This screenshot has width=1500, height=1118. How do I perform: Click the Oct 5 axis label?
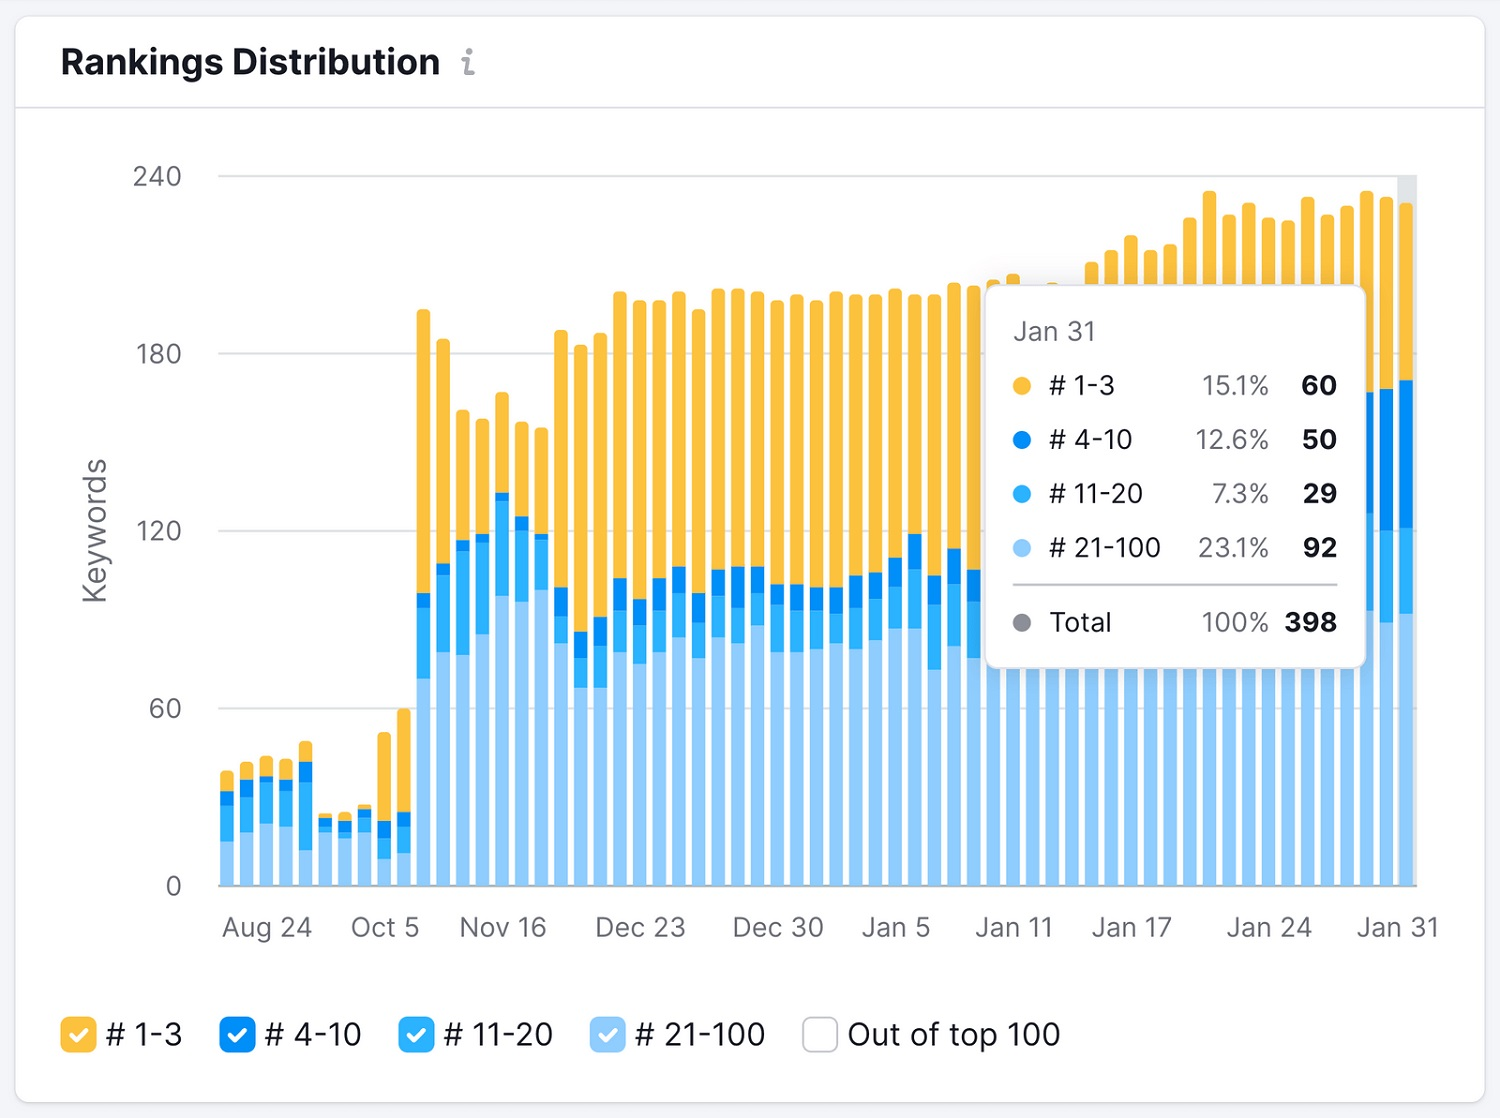(x=385, y=928)
